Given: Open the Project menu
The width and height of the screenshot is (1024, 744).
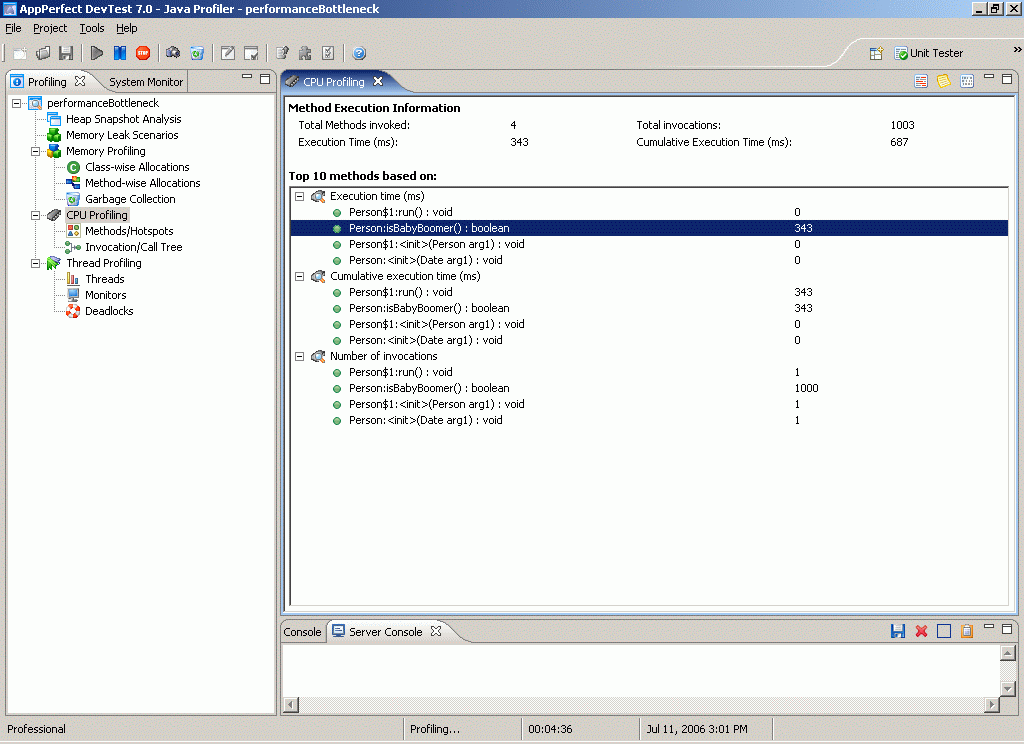Looking at the screenshot, I should pyautogui.click(x=50, y=28).
